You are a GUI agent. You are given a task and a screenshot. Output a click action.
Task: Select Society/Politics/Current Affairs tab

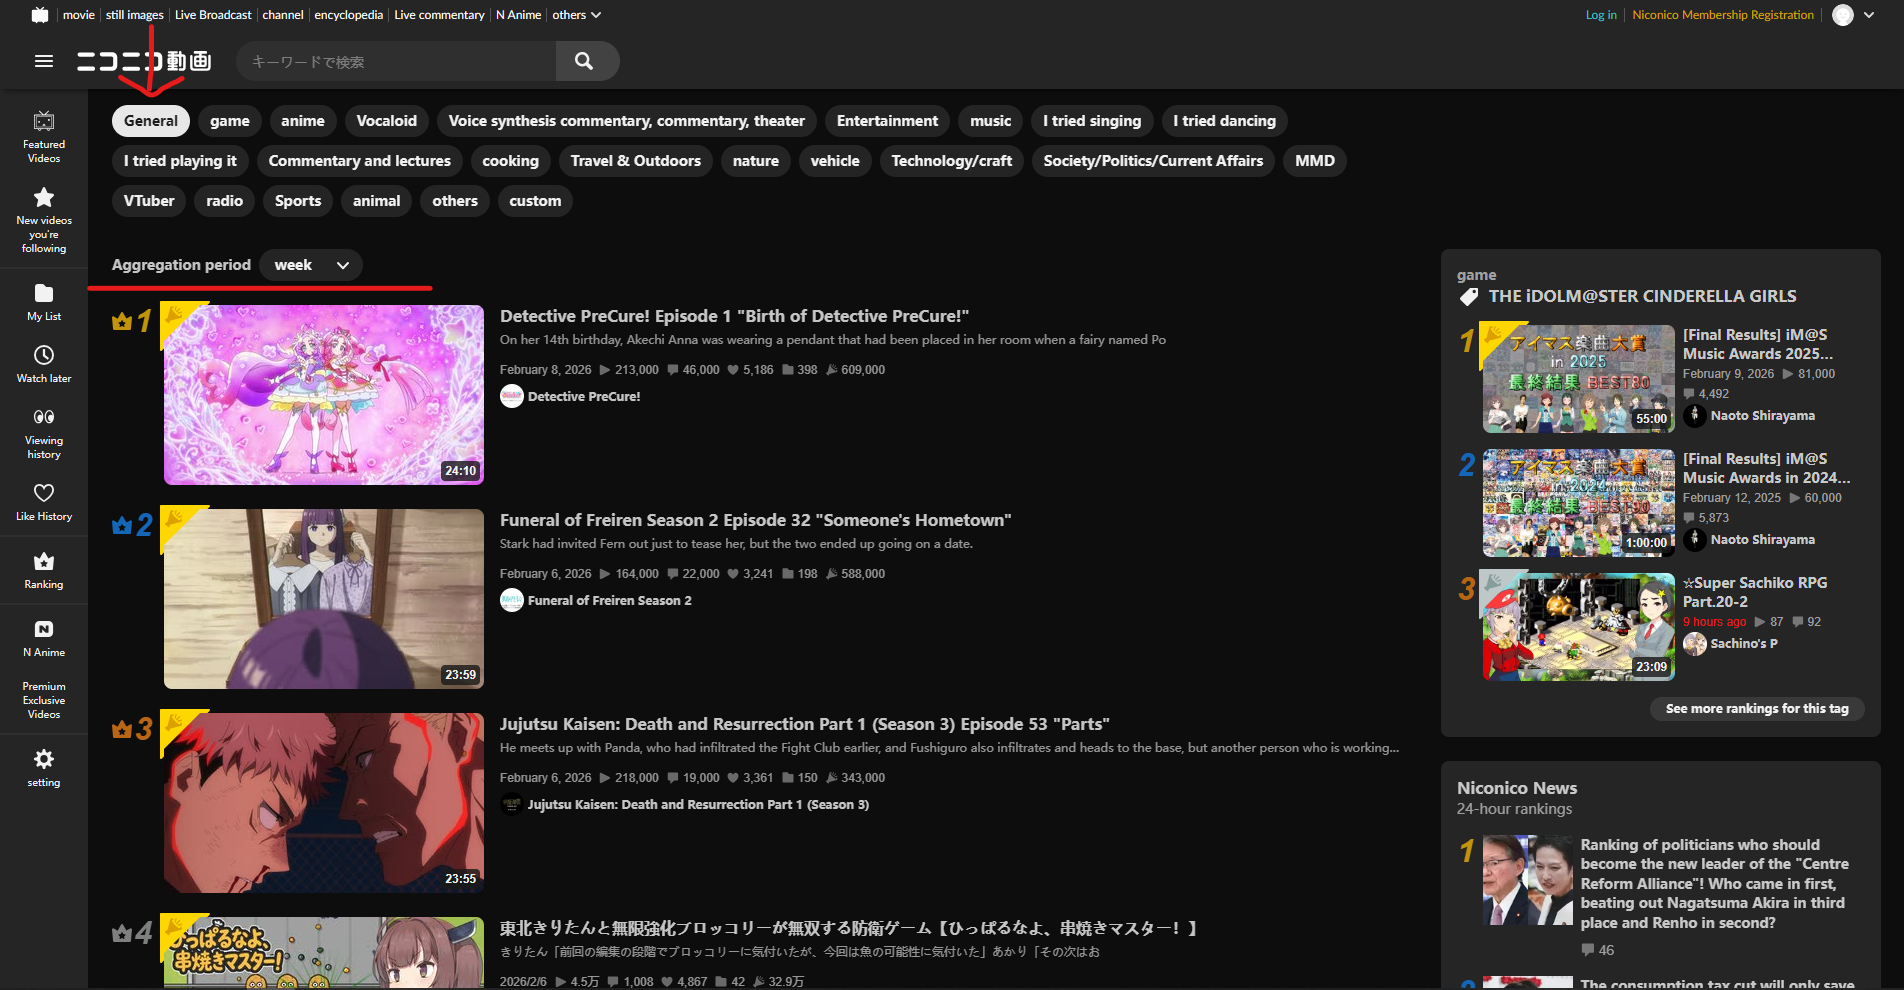coord(1154,161)
